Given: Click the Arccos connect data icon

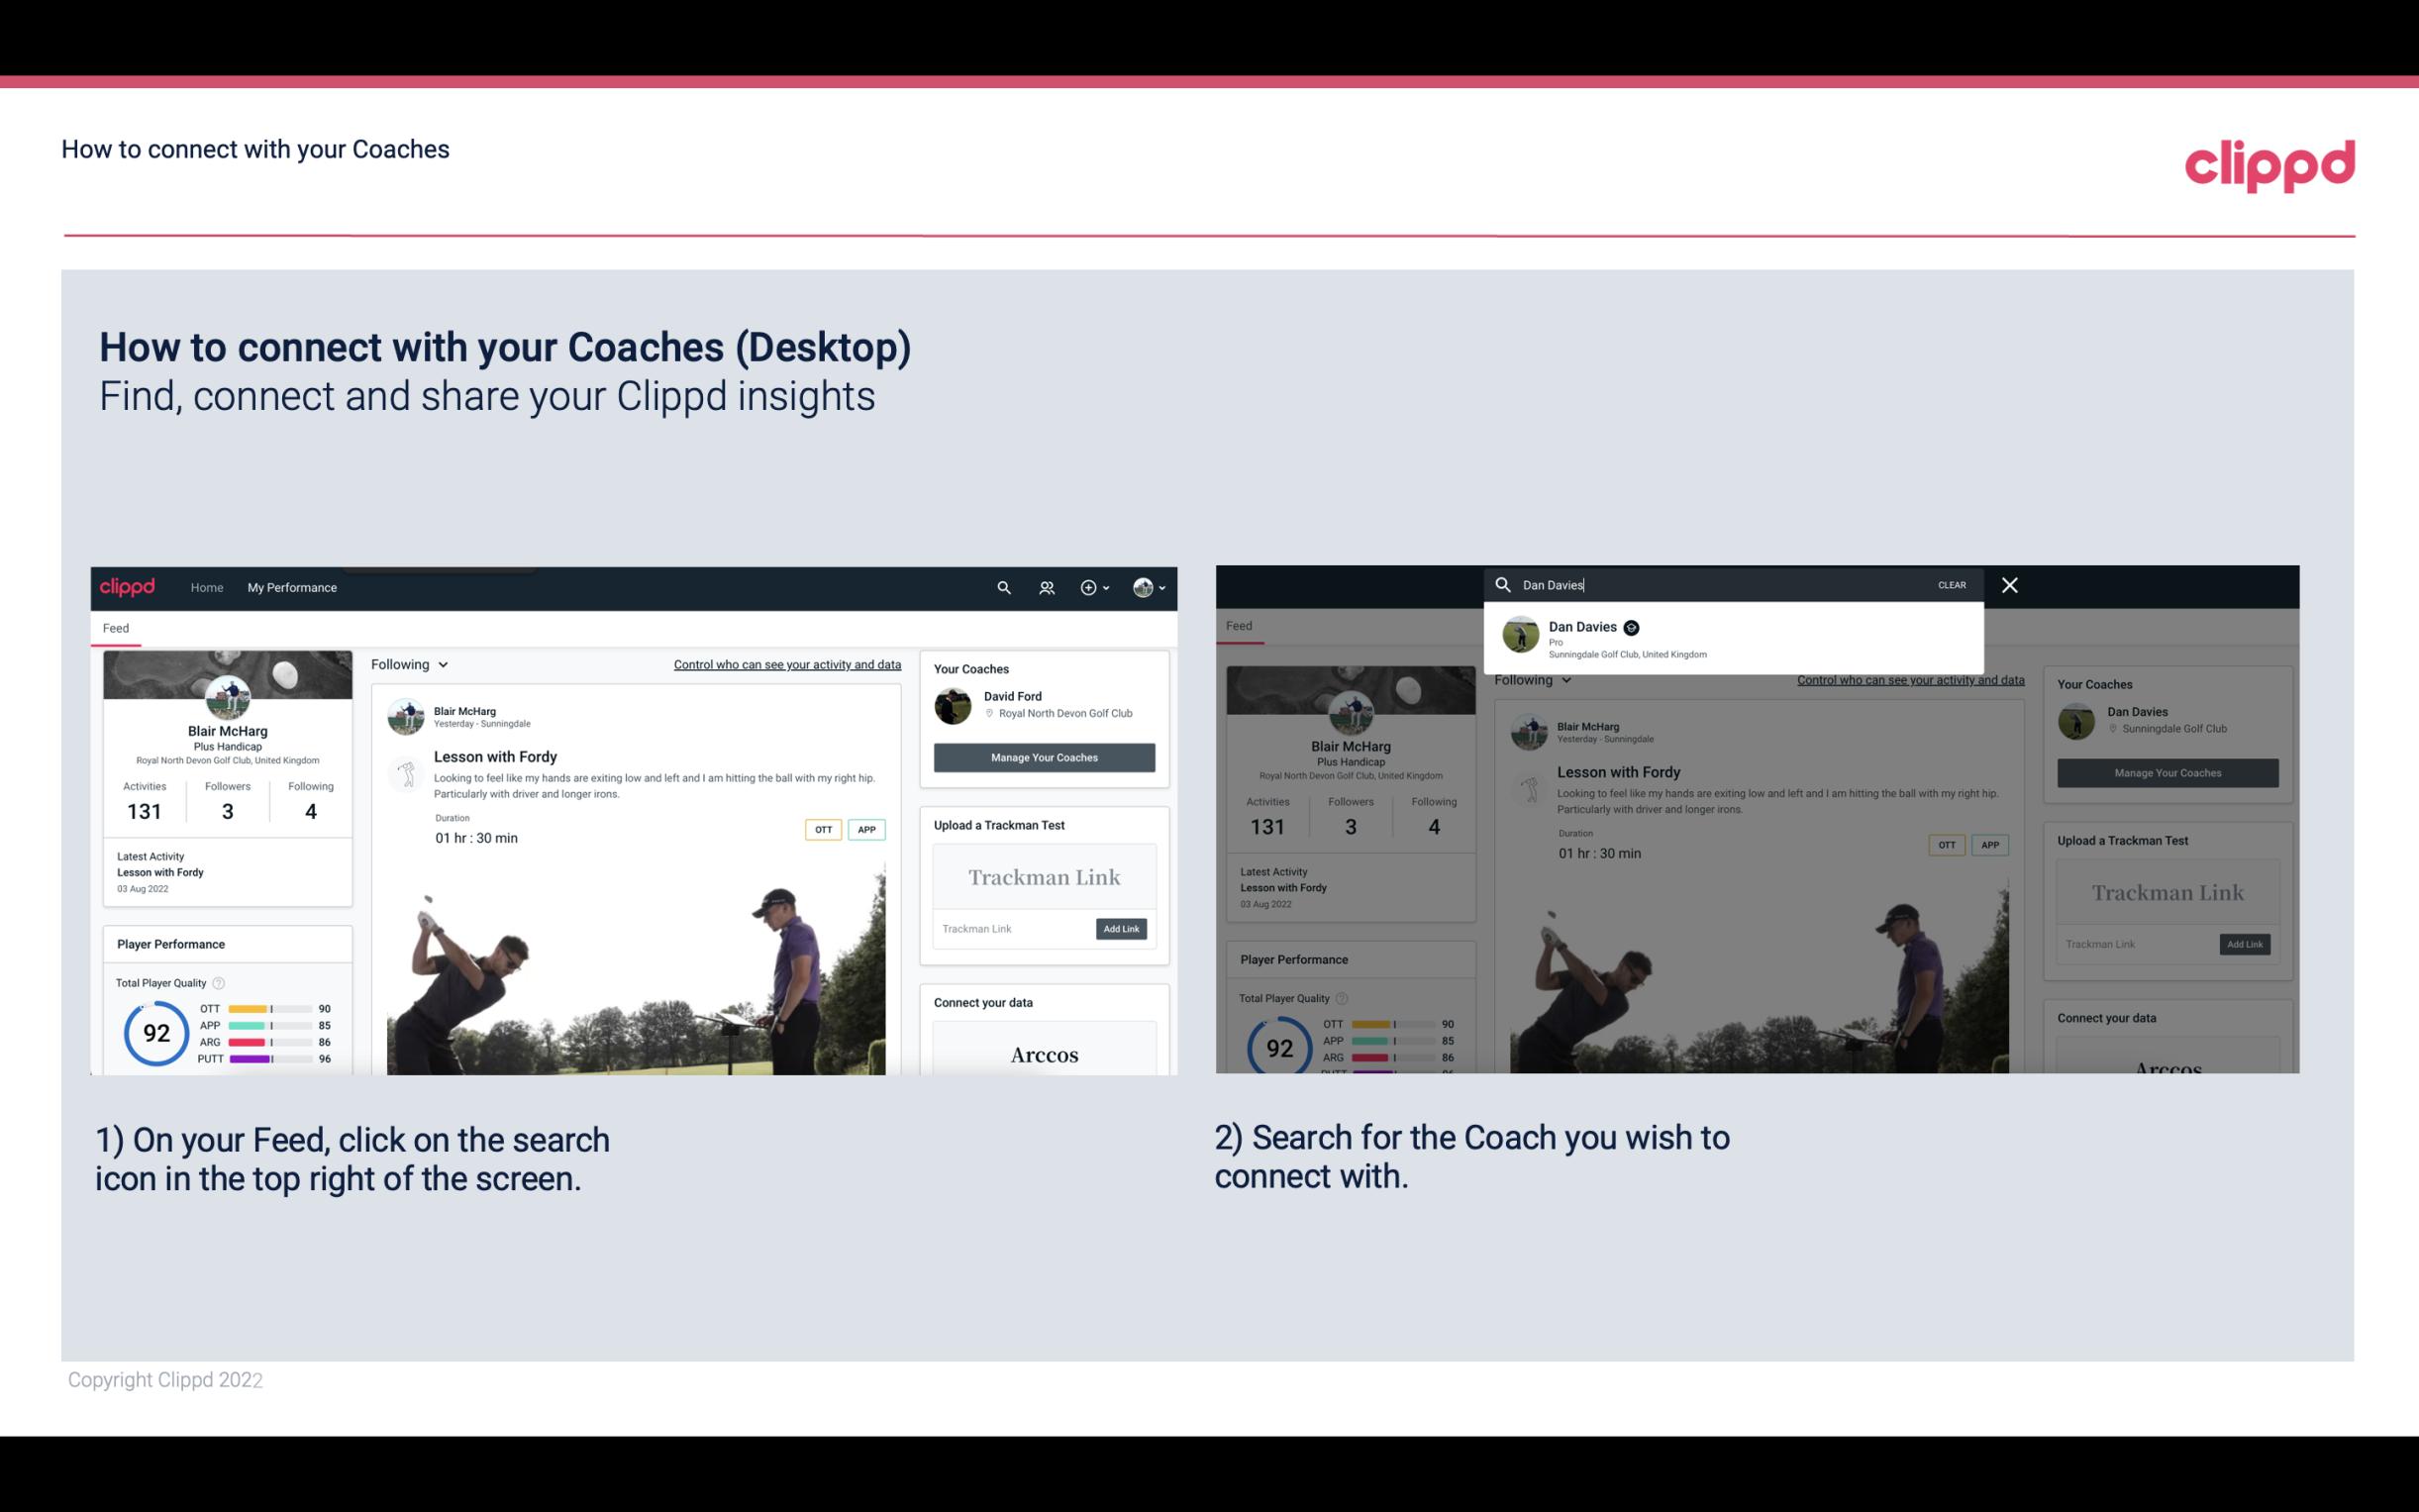Looking at the screenshot, I should pyautogui.click(x=1044, y=1053).
